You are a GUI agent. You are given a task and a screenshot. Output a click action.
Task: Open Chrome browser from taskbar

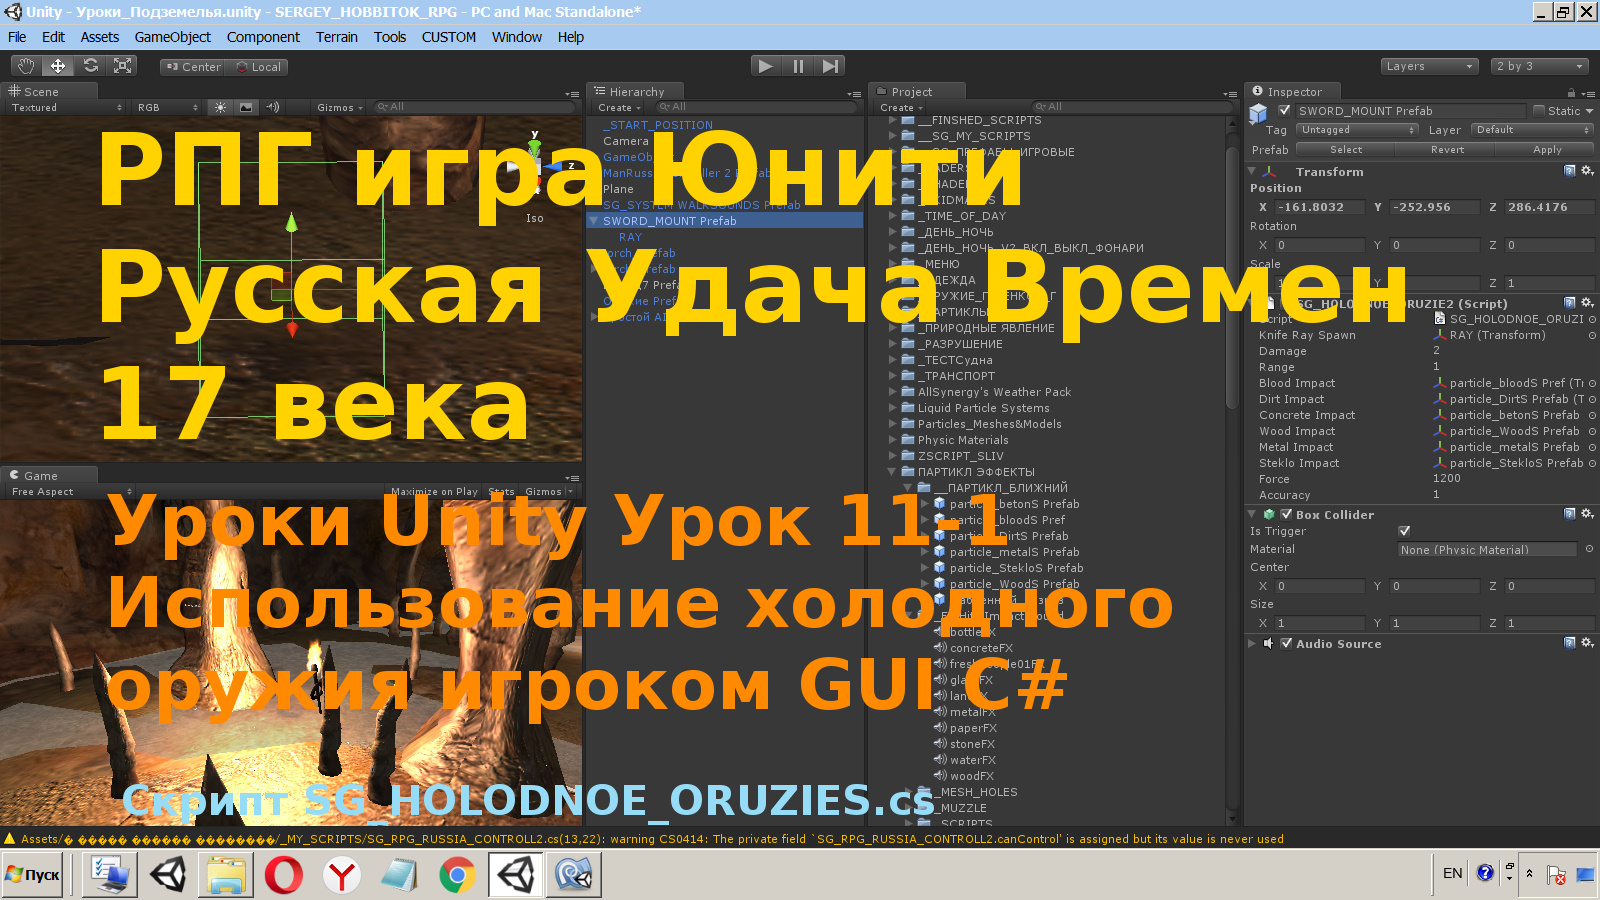[x=457, y=875]
